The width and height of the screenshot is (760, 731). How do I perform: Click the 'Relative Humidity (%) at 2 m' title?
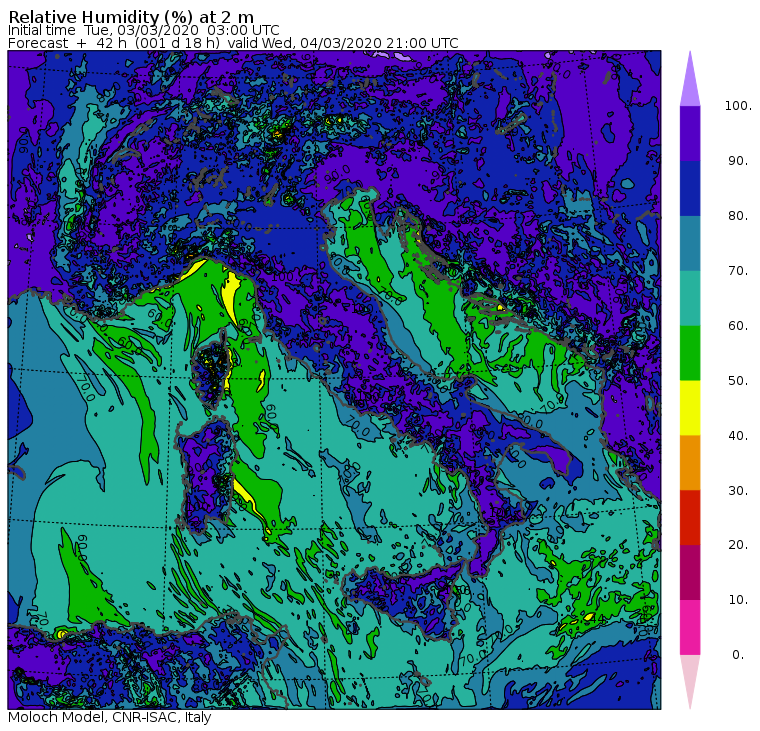tap(131, 16)
